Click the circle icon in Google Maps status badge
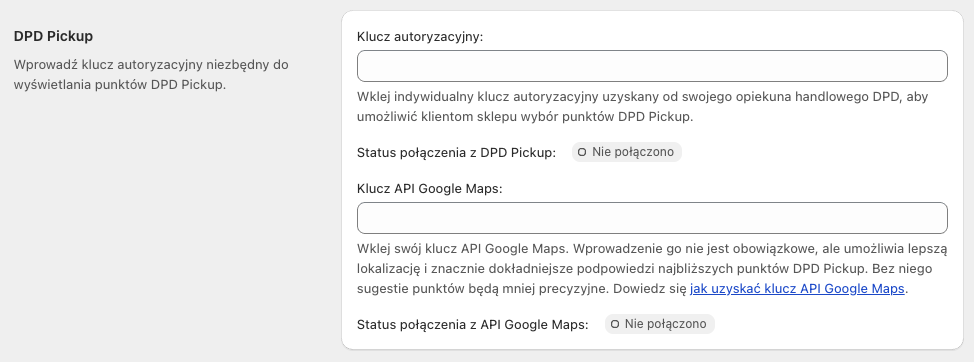974x362 pixels. tap(615, 324)
